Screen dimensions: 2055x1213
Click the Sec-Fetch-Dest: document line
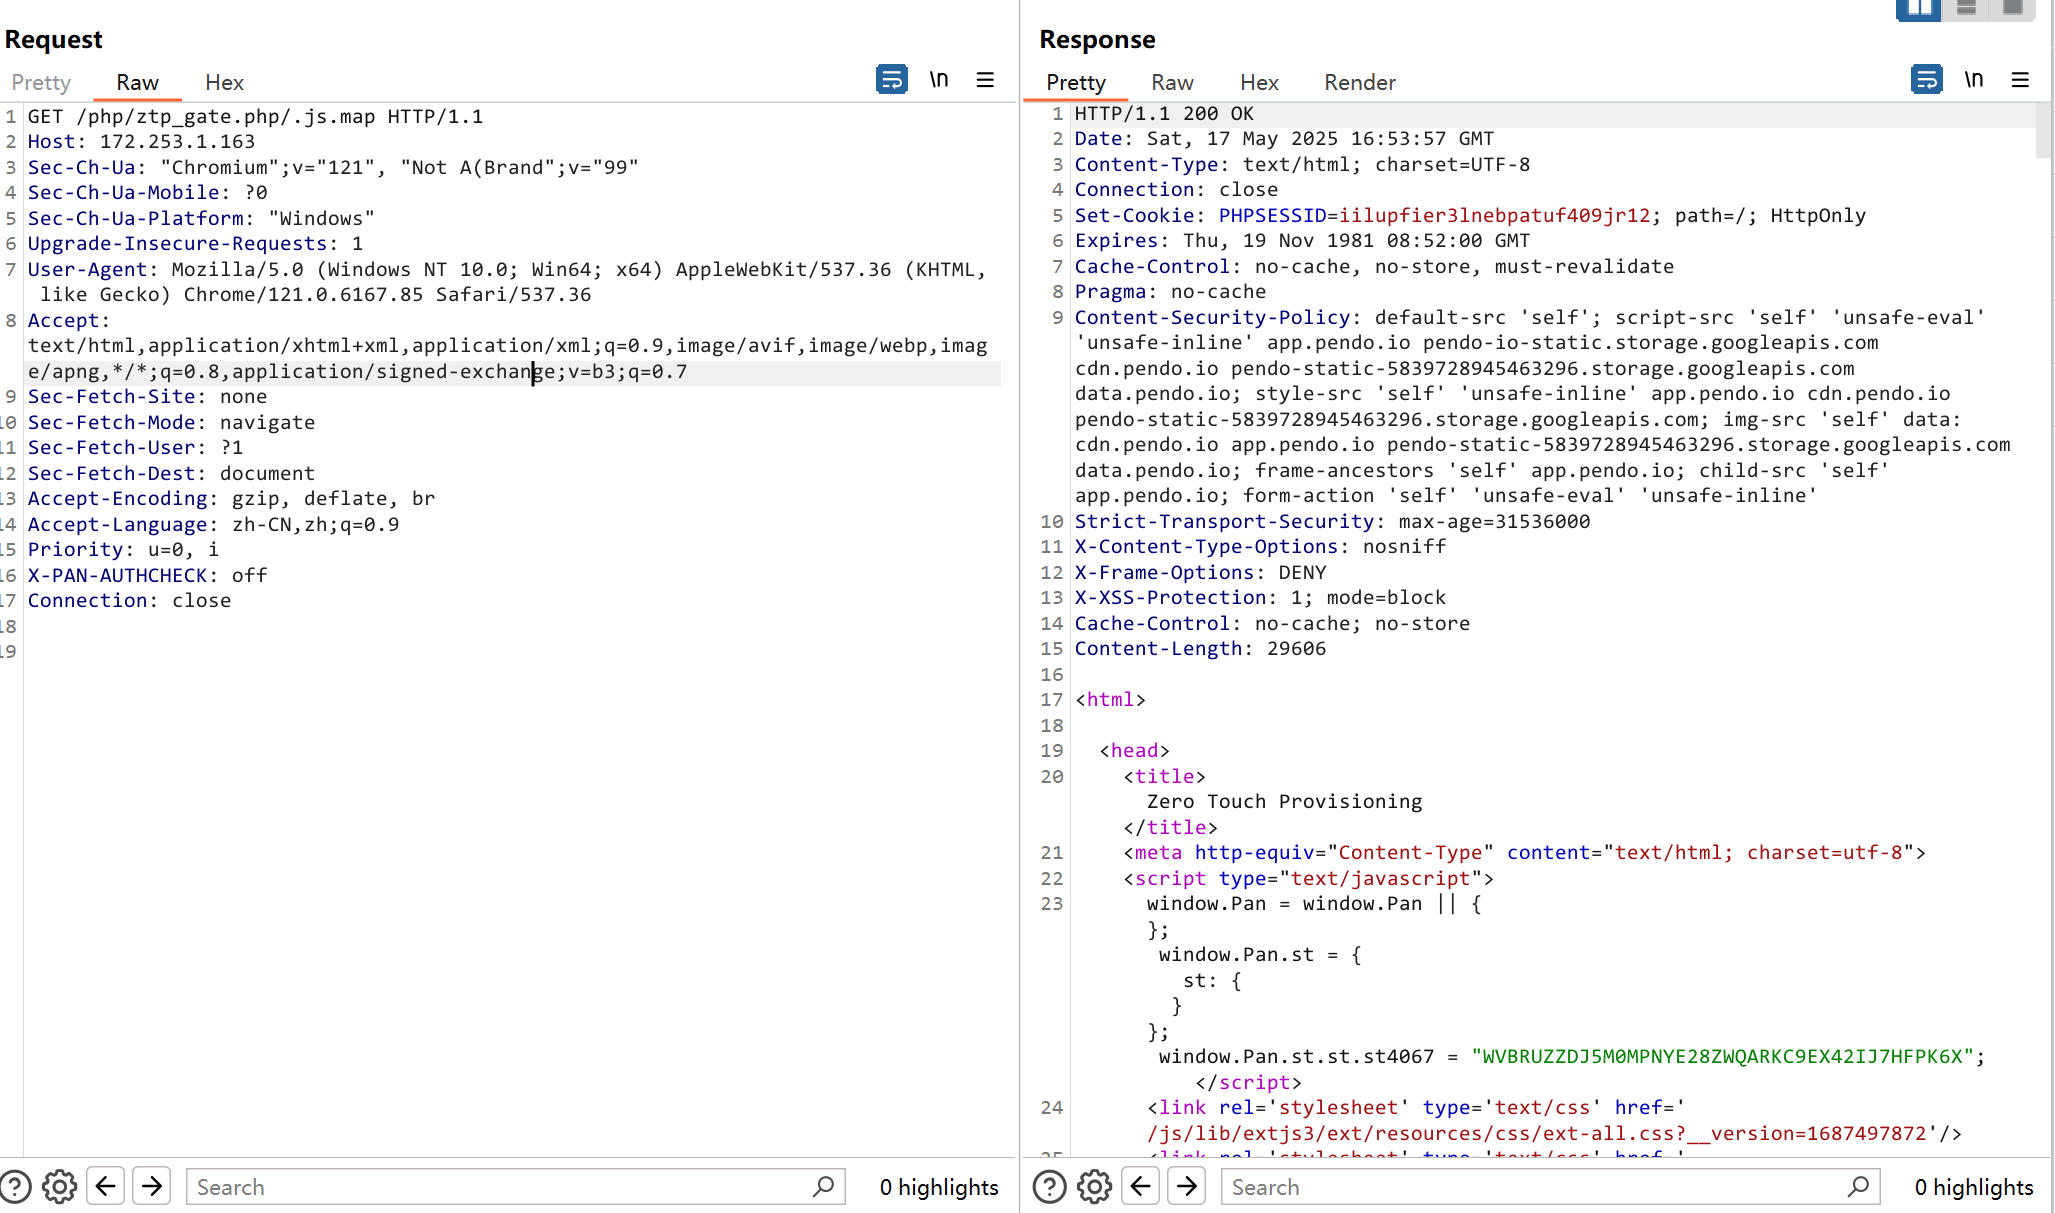[x=171, y=474]
